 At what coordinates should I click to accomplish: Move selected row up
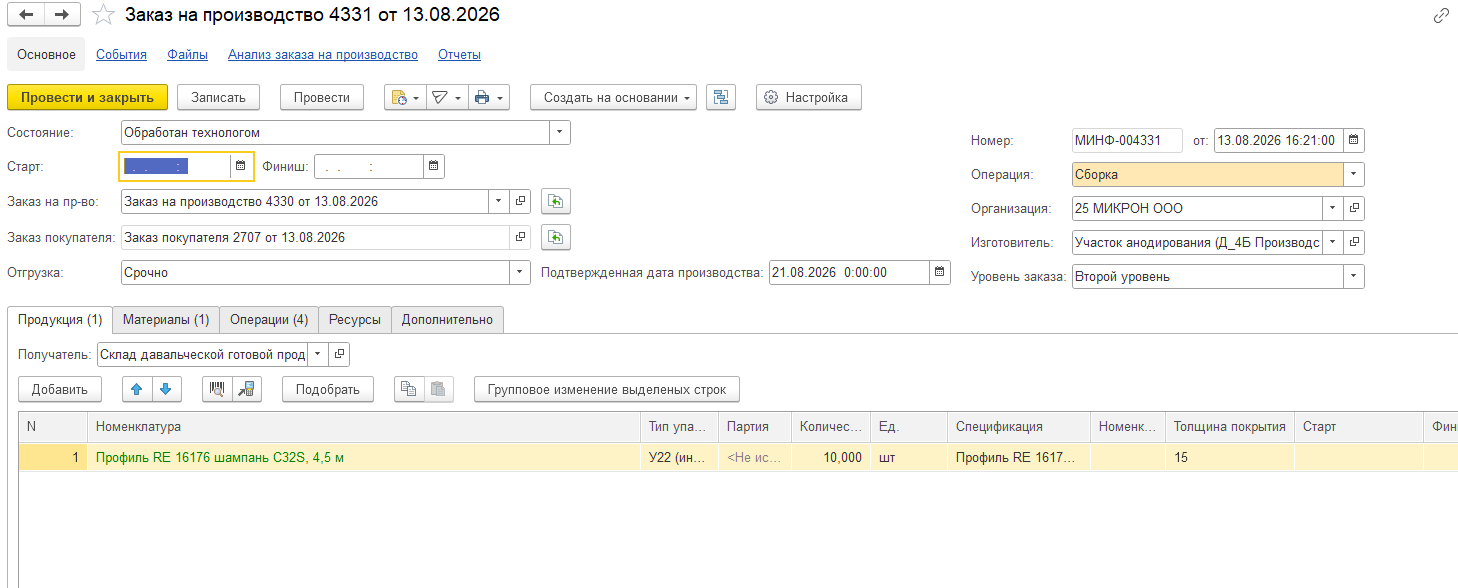click(137, 389)
